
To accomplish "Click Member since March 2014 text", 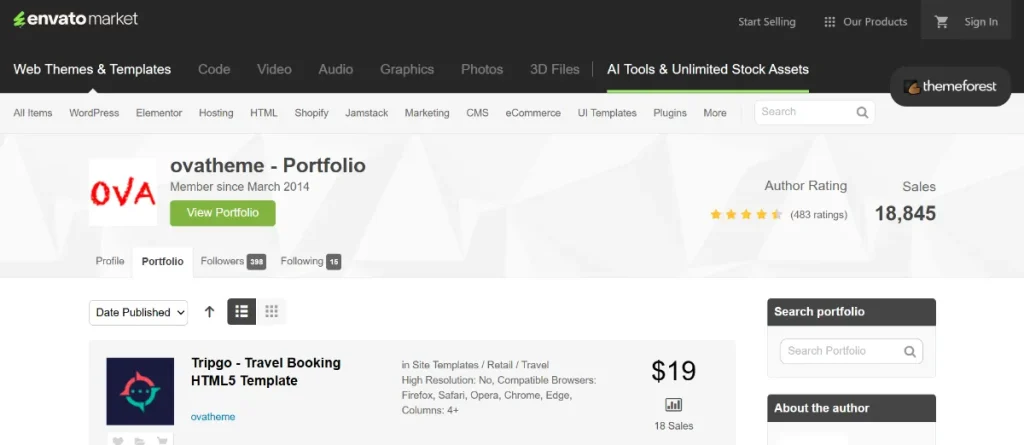I will 240,187.
